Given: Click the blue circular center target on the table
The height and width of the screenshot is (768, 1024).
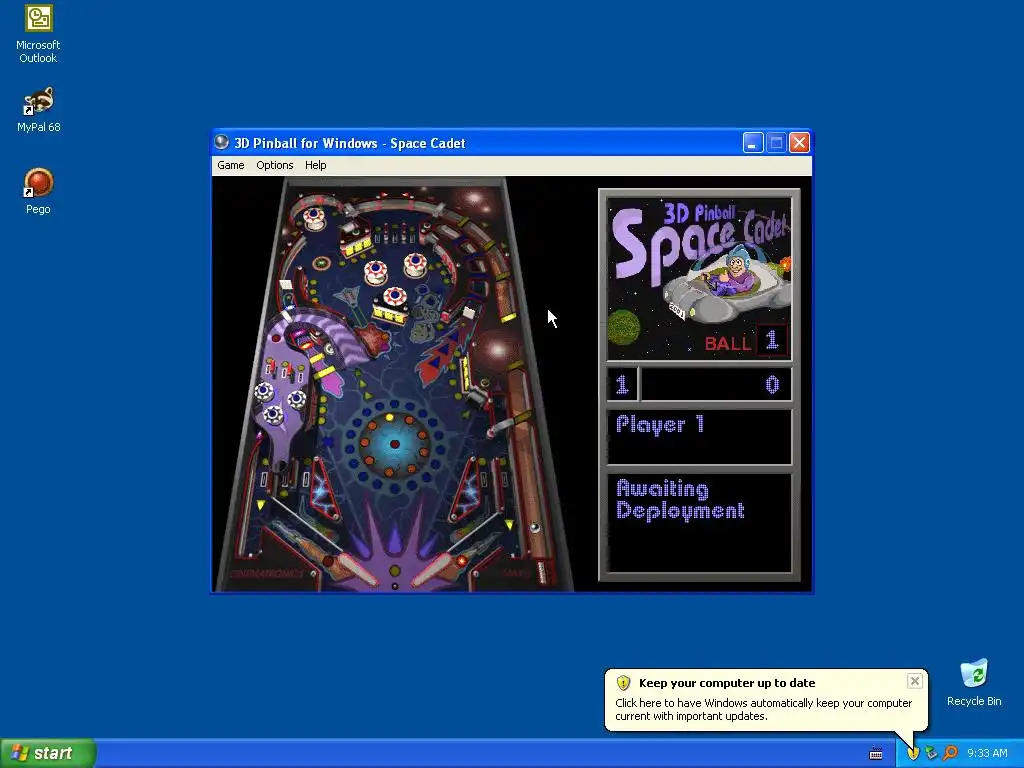Looking at the screenshot, I should coord(394,444).
